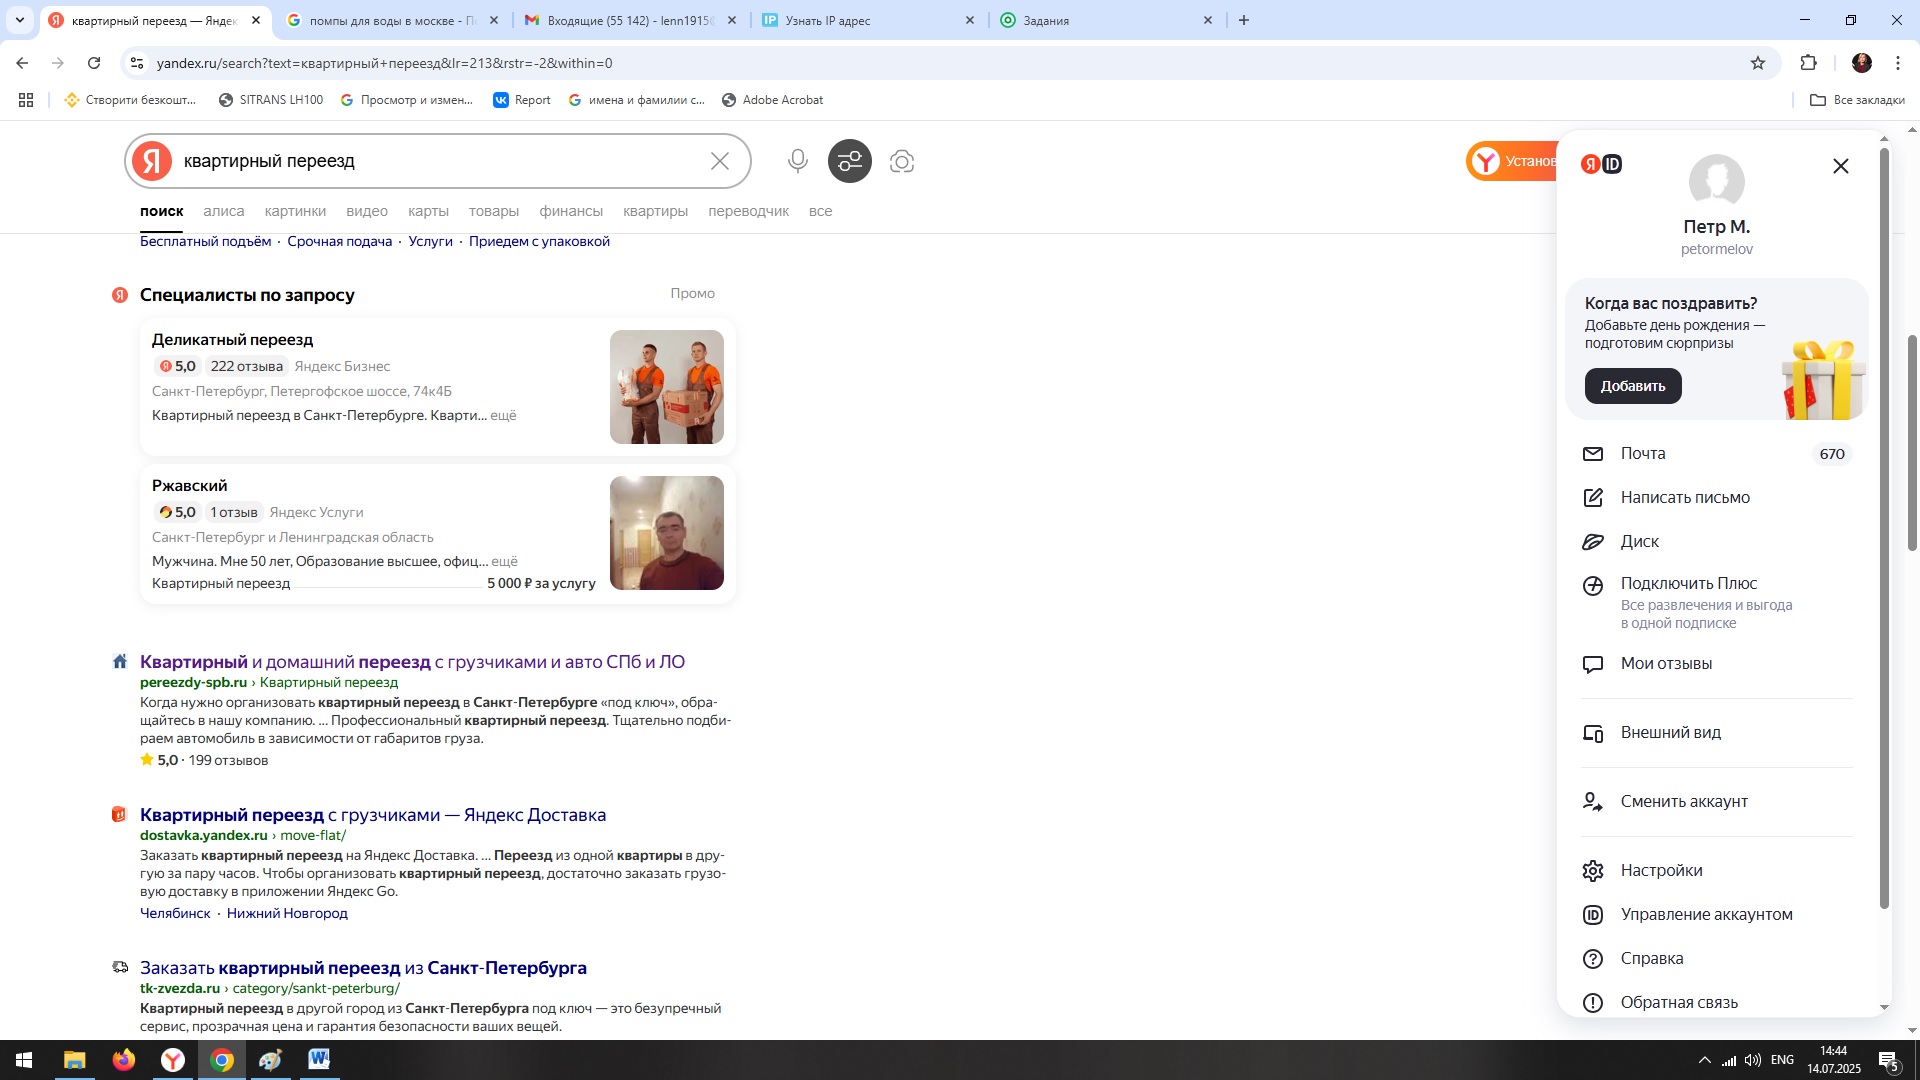1920x1080 pixels.
Task: Select the карты search category
Action: [x=428, y=211]
